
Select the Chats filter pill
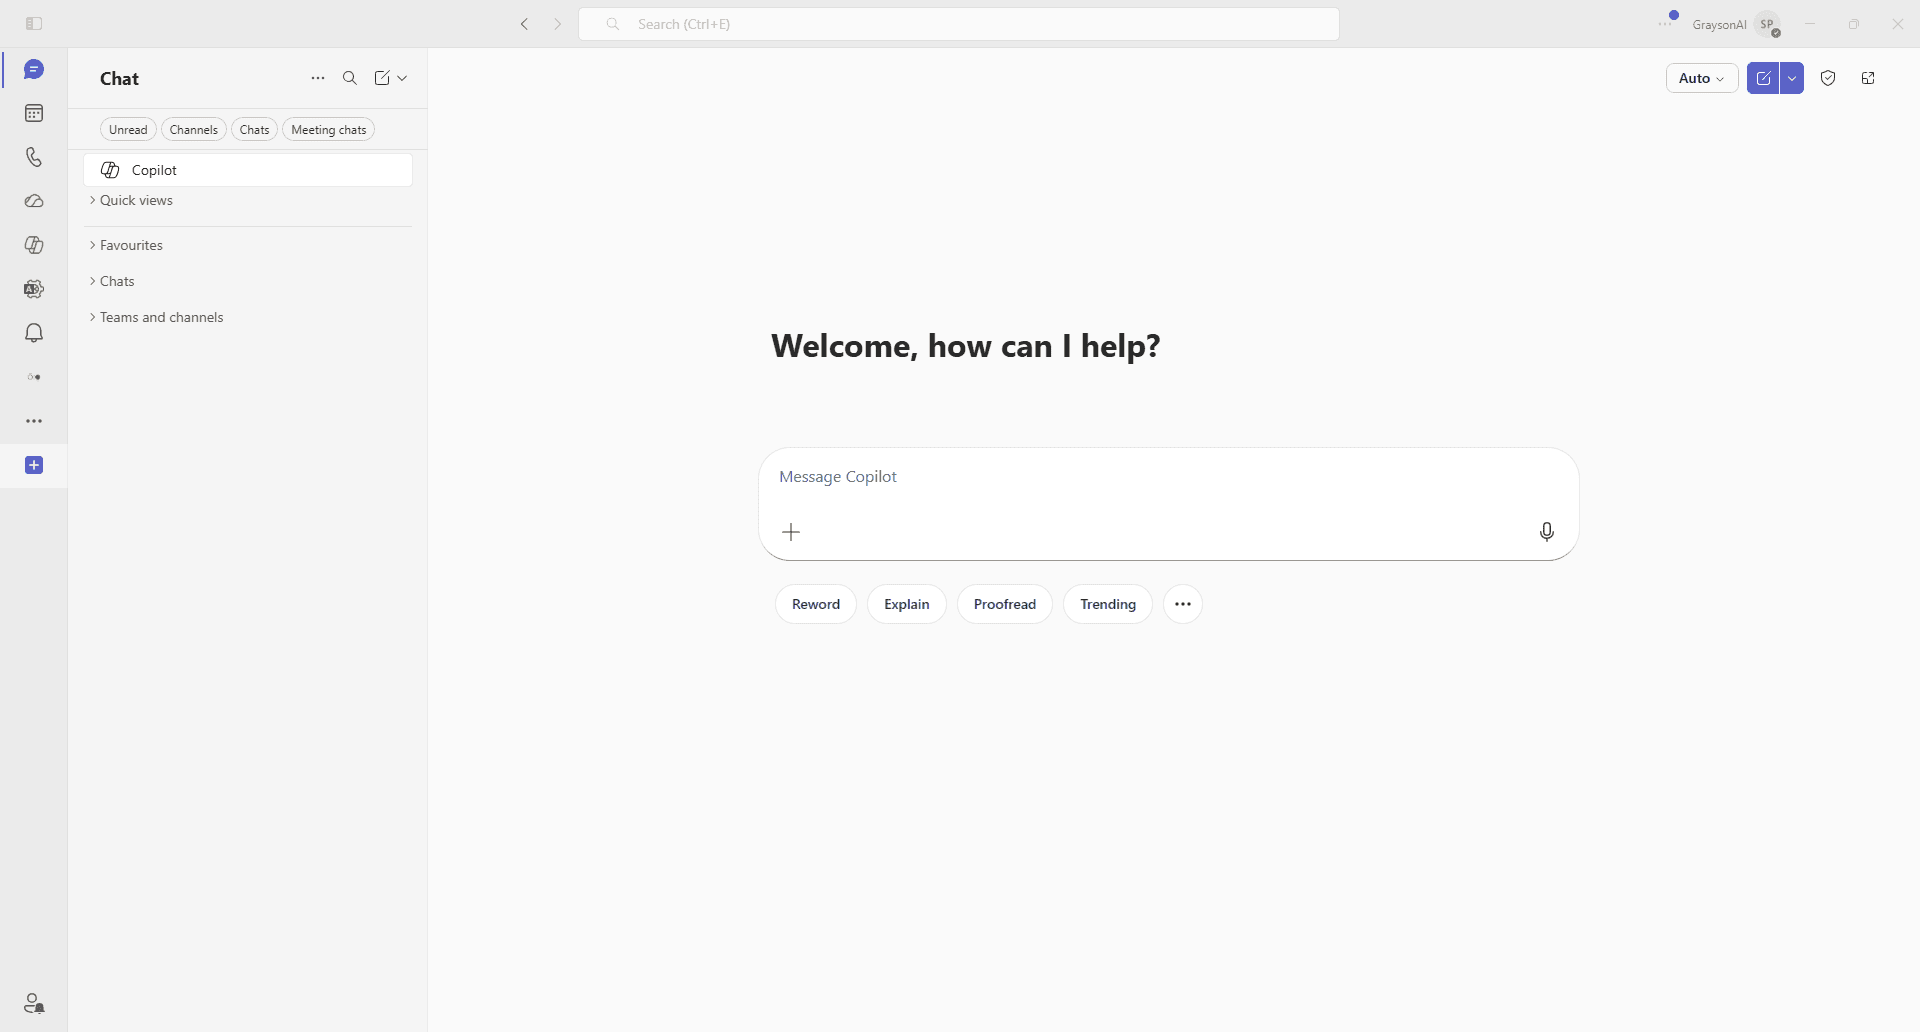255,130
